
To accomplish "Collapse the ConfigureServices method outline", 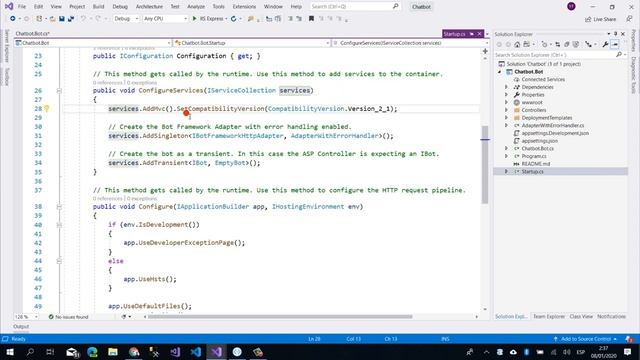I will point(59,91).
